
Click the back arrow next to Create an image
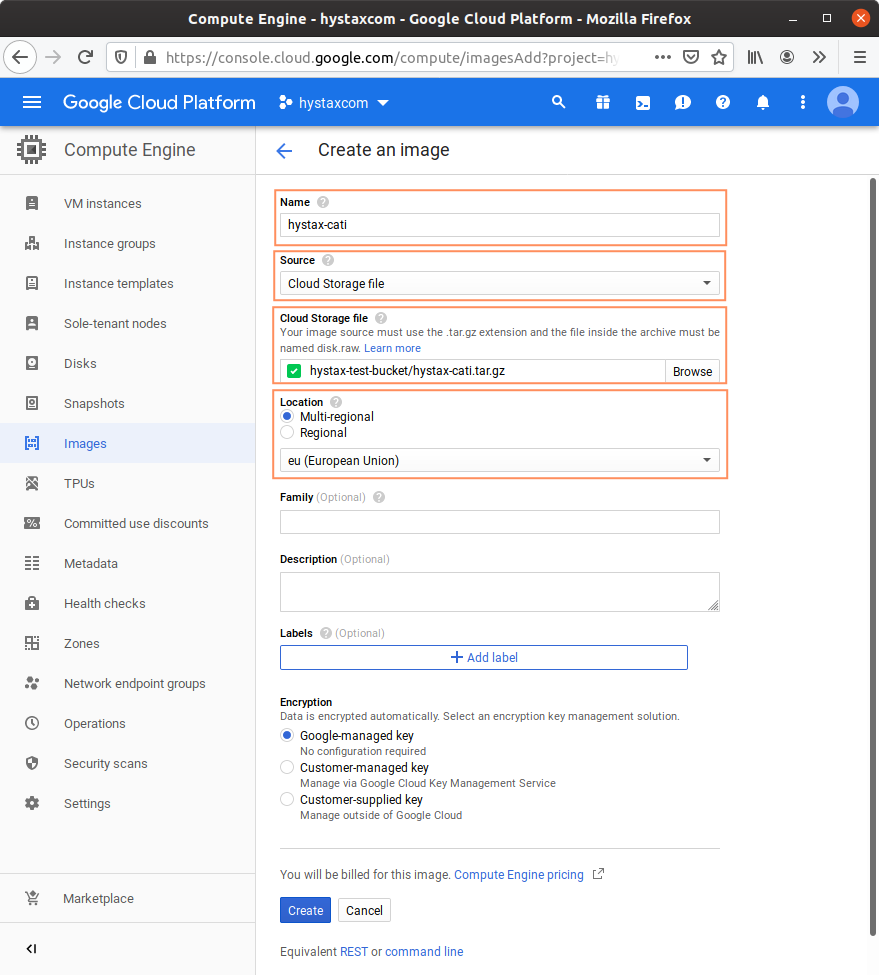pos(284,151)
